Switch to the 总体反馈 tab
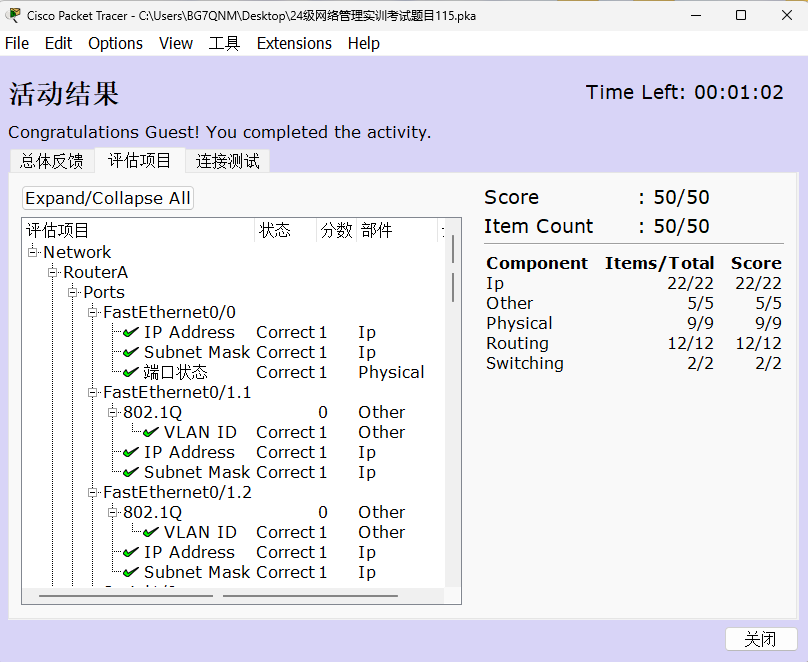Image resolution: width=808 pixels, height=662 pixels. coord(52,161)
